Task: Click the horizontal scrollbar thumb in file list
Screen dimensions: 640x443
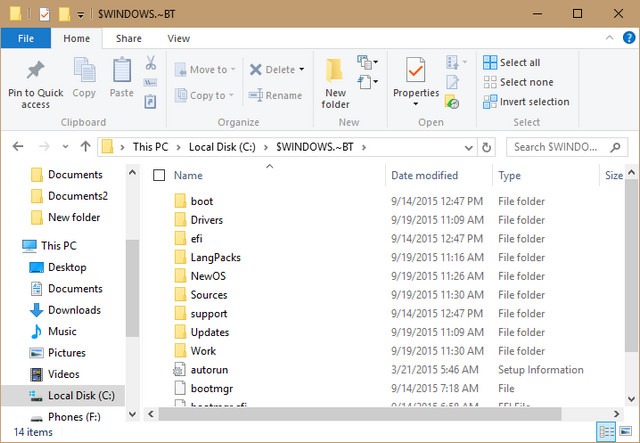Action: pos(360,414)
